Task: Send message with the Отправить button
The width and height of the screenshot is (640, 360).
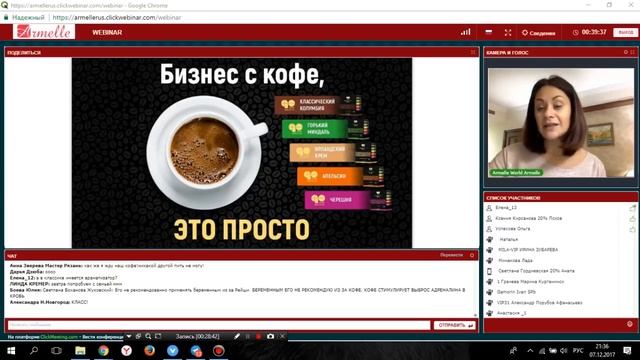Action: click(455, 325)
